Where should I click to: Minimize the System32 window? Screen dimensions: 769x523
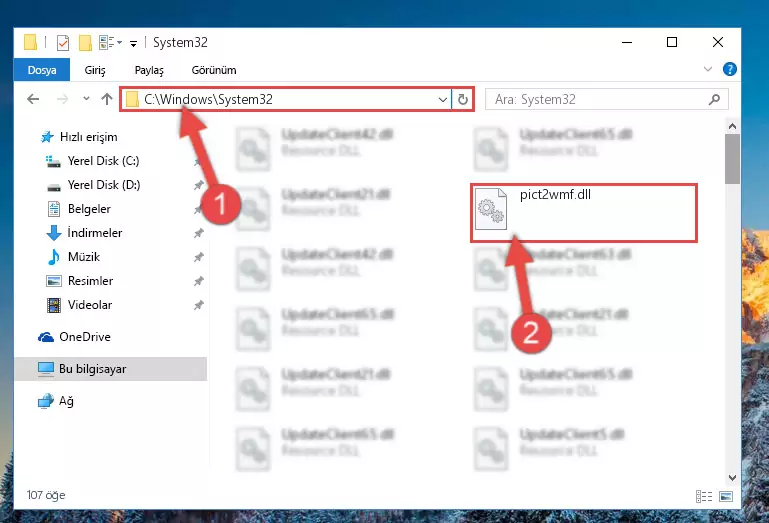click(x=627, y=42)
